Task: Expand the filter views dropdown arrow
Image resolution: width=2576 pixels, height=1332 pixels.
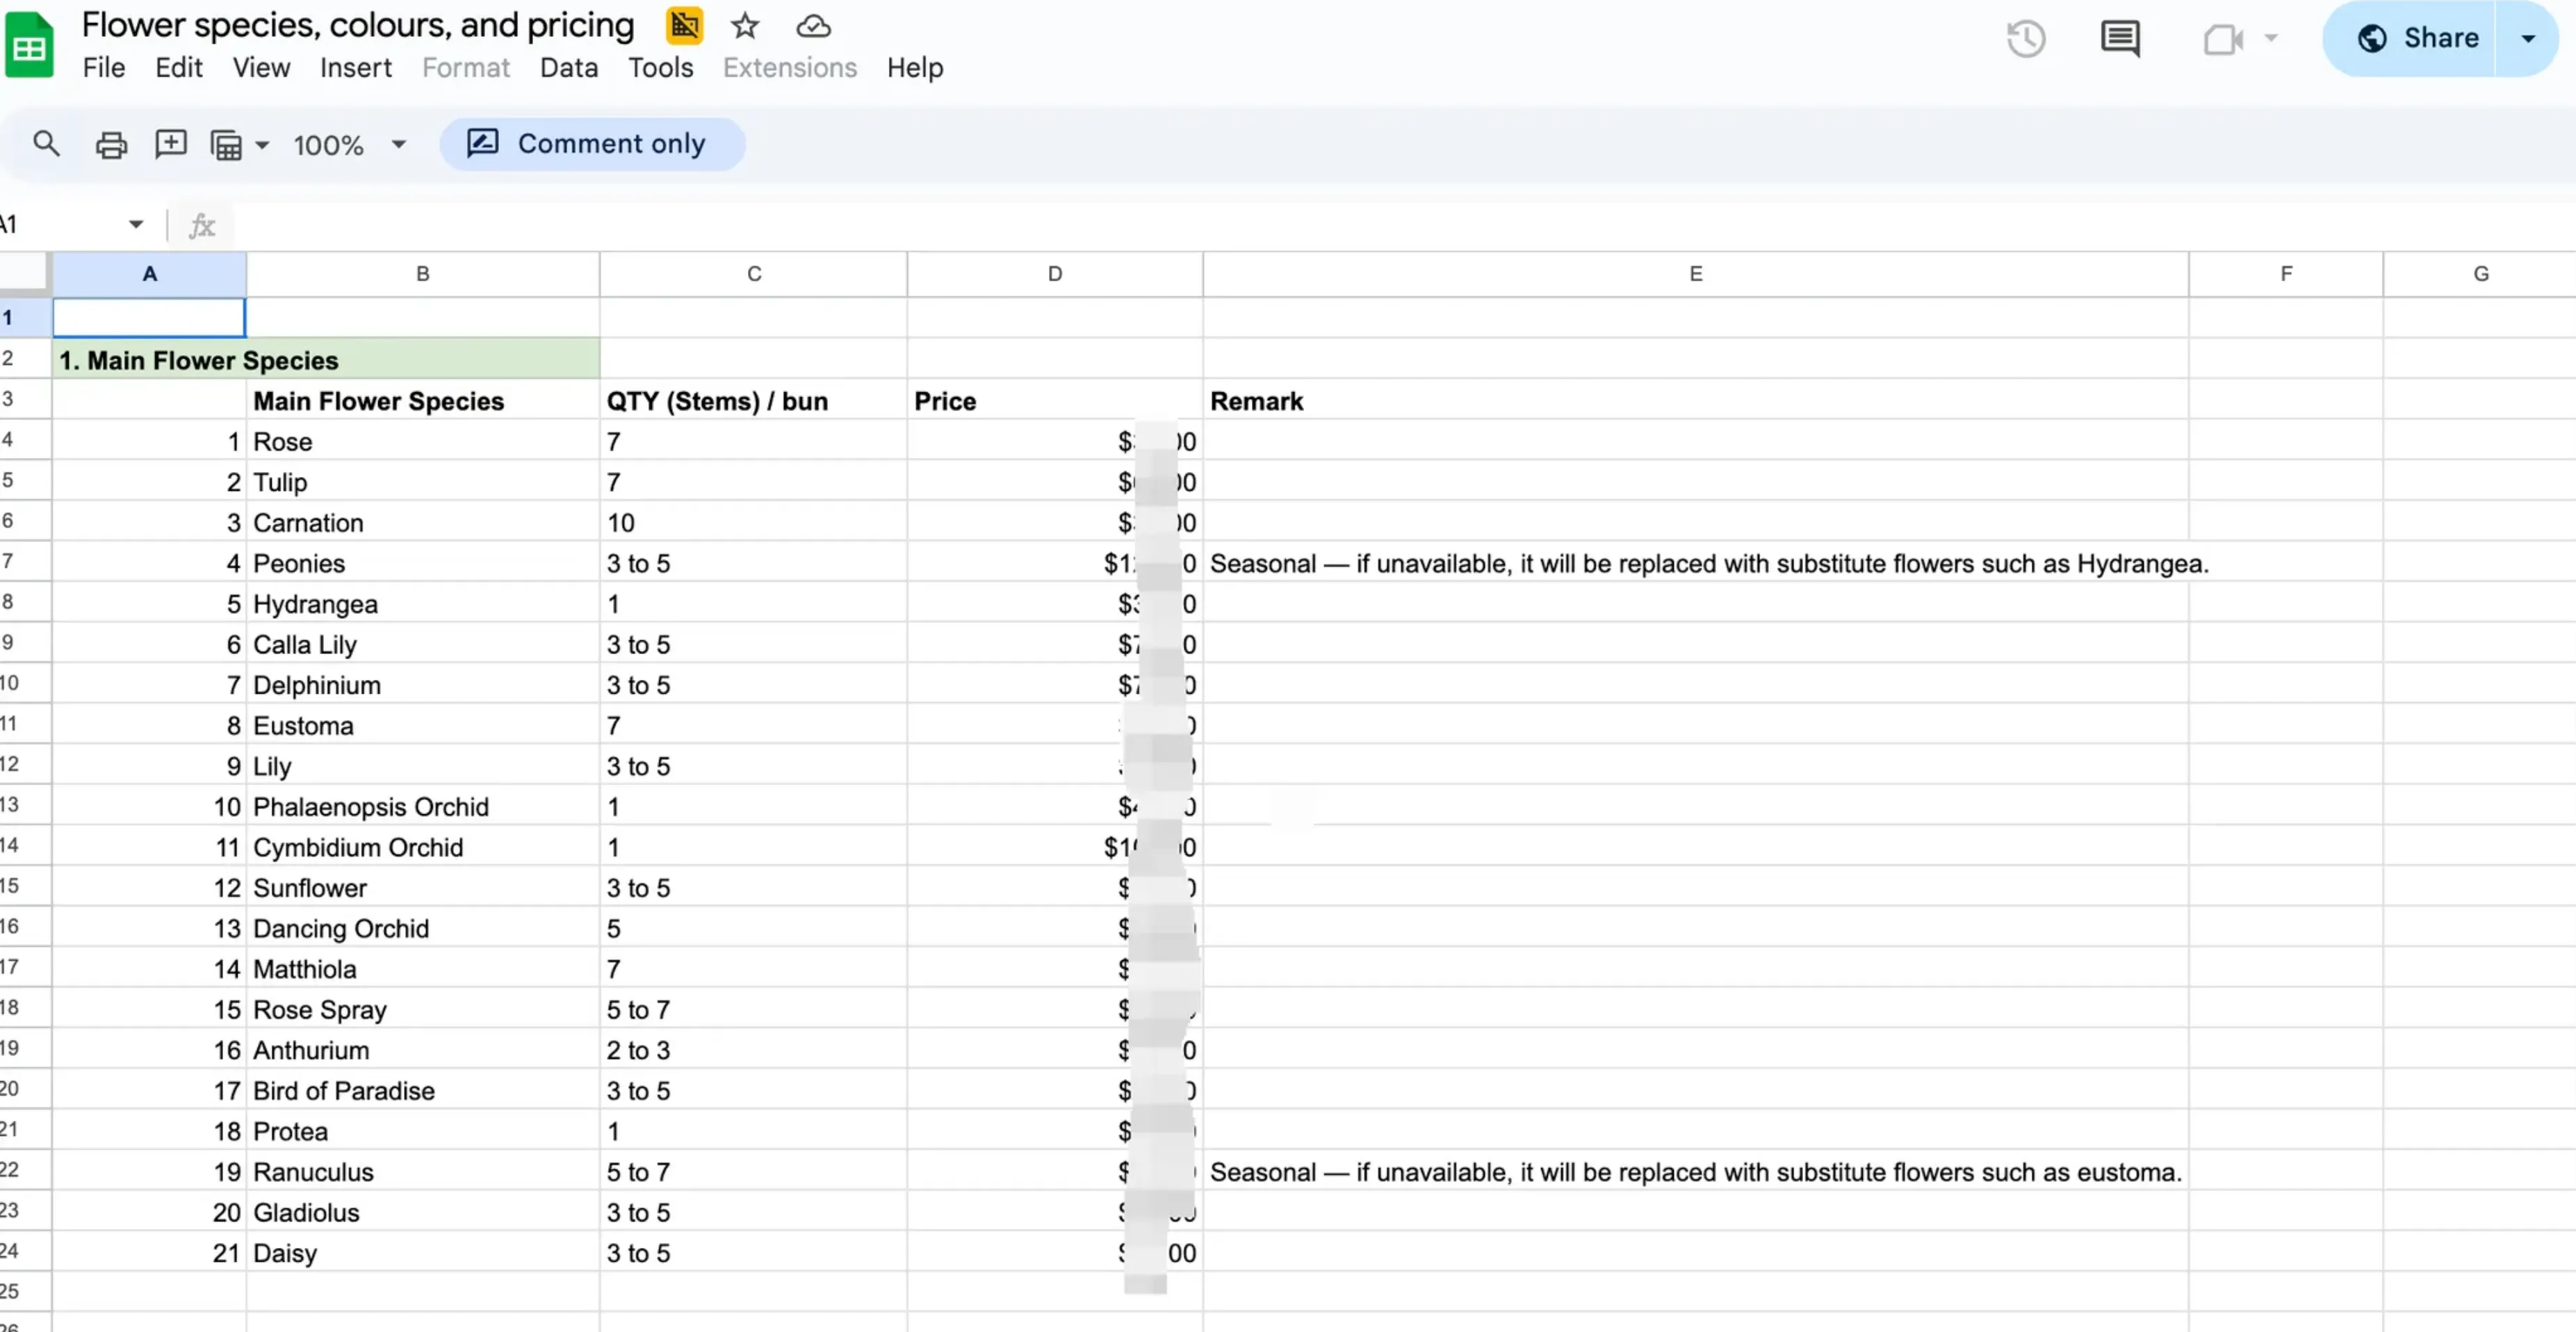Action: click(x=262, y=145)
